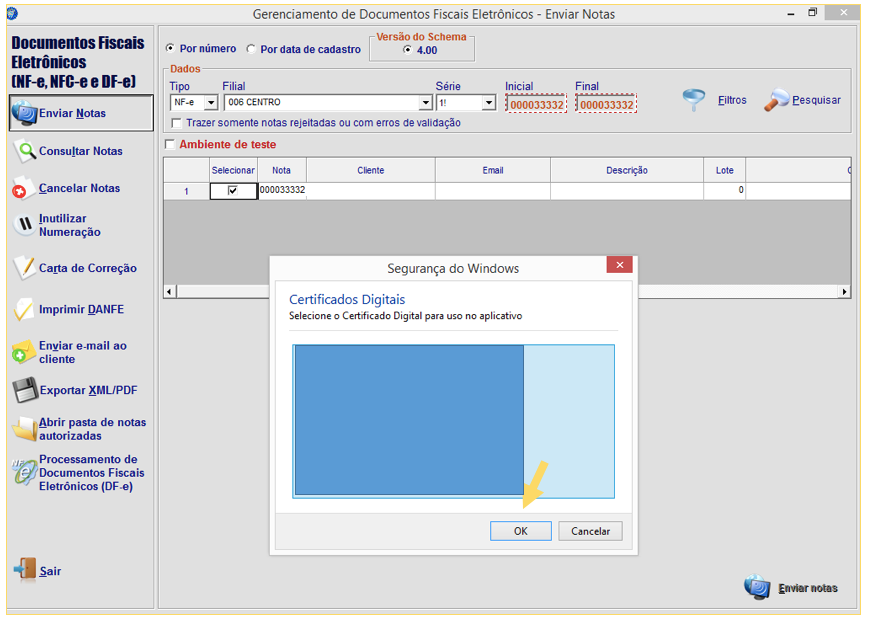Viewport: 869px width, 619px height.
Task: Click Cancelar in Segurança do Windows dialog
Action: [x=590, y=531]
